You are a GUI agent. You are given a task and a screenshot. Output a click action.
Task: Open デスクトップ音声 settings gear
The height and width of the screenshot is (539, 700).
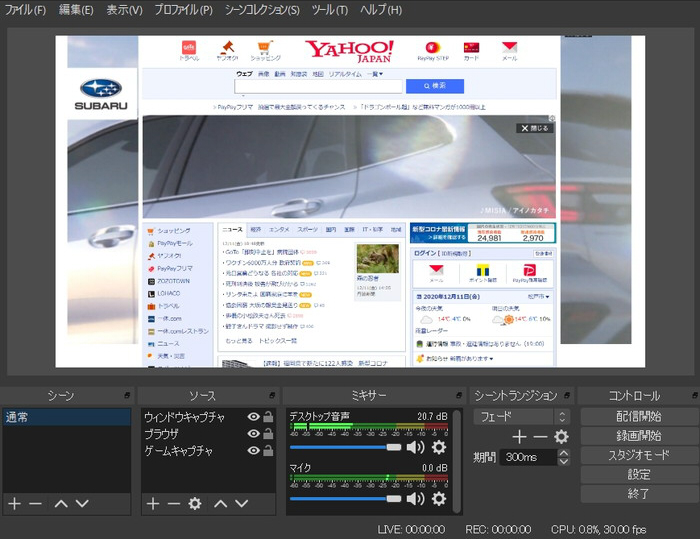[x=439, y=447]
